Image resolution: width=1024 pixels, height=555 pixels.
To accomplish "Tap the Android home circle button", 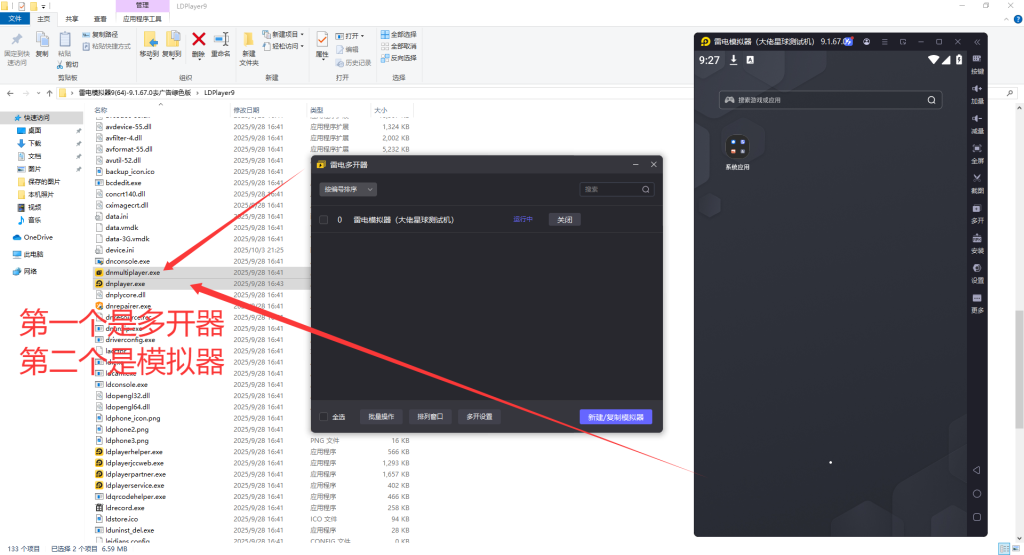I will click(976, 494).
